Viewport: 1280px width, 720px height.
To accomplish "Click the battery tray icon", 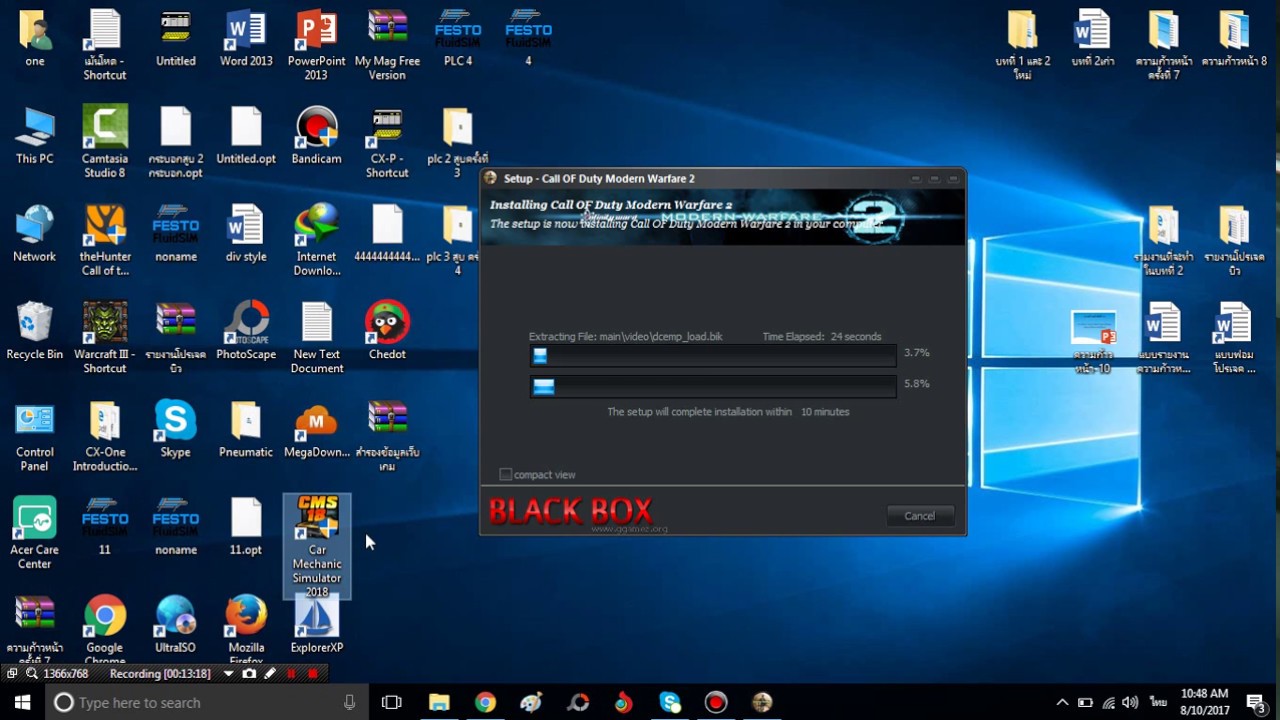I will [1085, 702].
